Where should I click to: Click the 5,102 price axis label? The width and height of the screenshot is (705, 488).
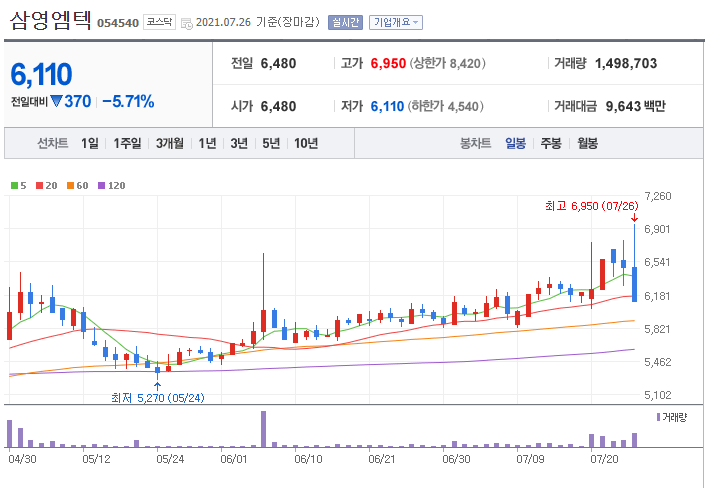pos(657,395)
